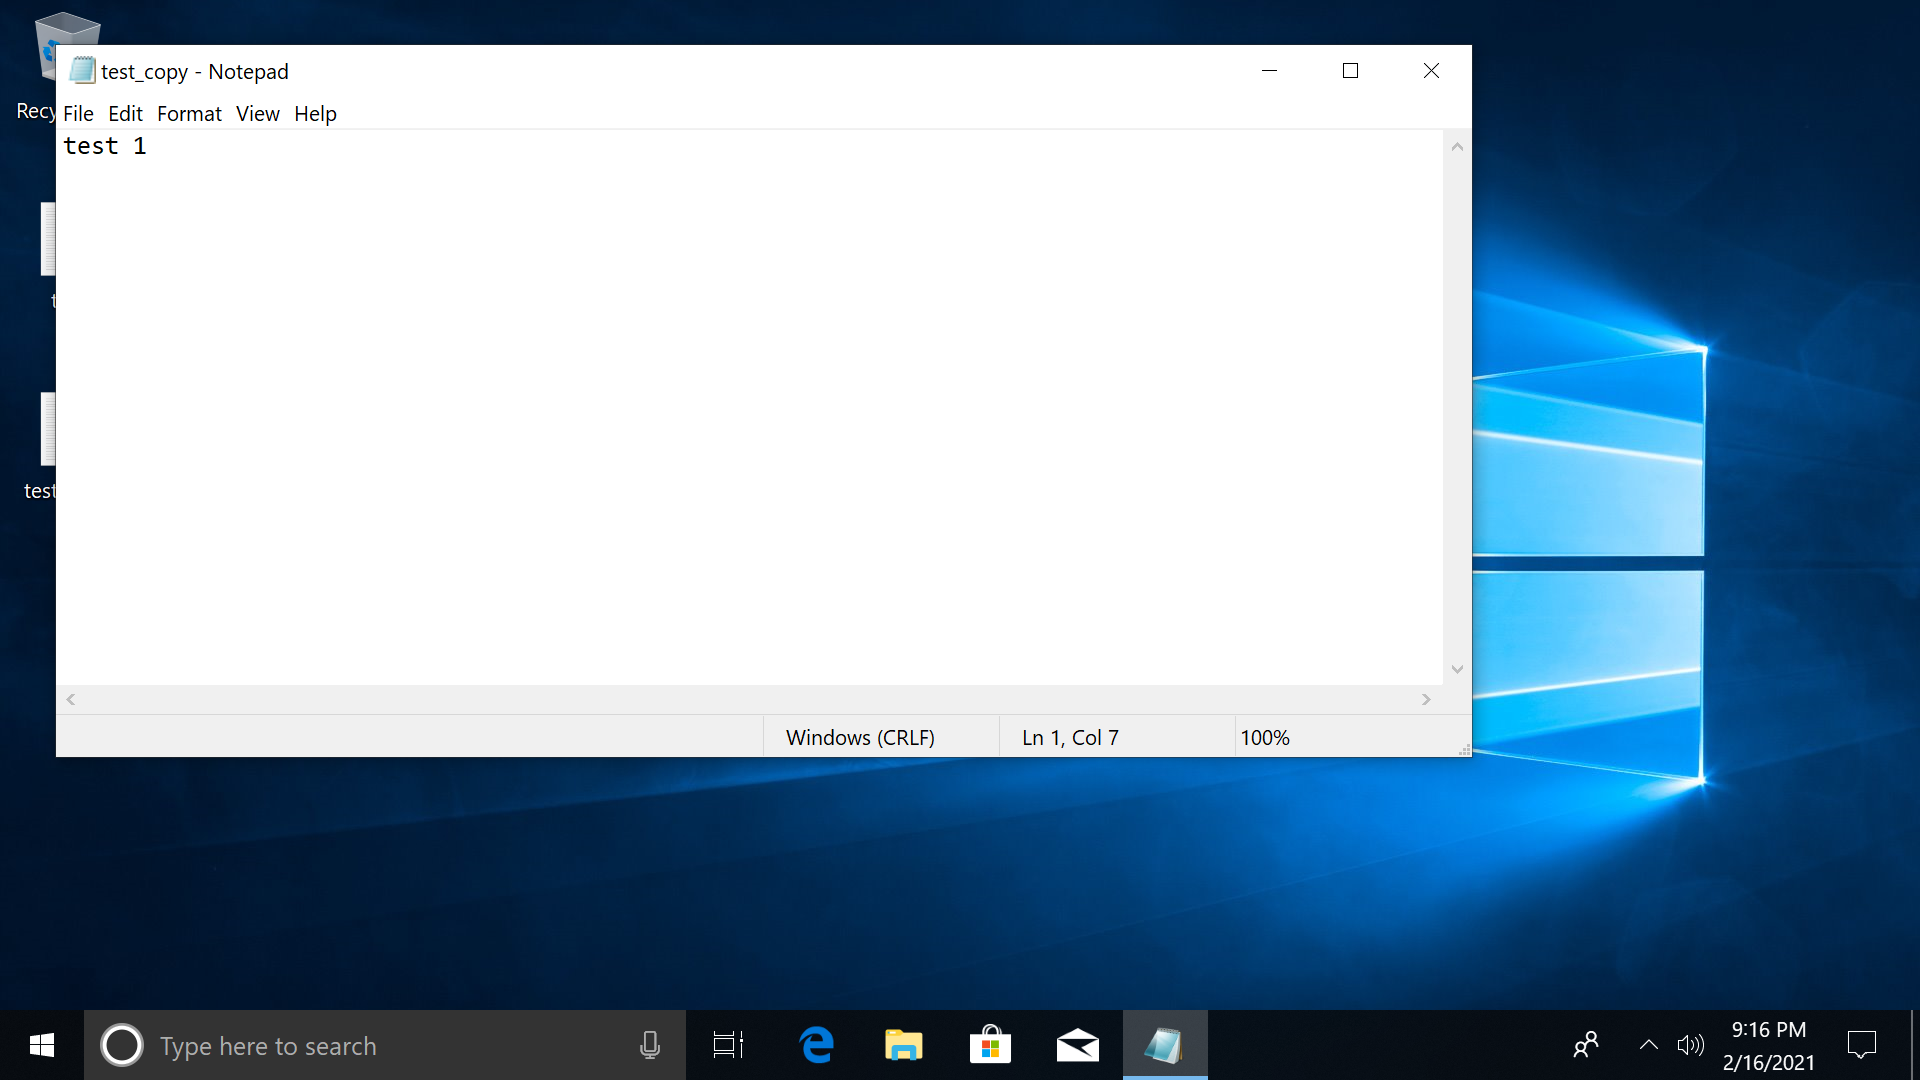Click the Notepad icon in the taskbar

point(1165,1044)
